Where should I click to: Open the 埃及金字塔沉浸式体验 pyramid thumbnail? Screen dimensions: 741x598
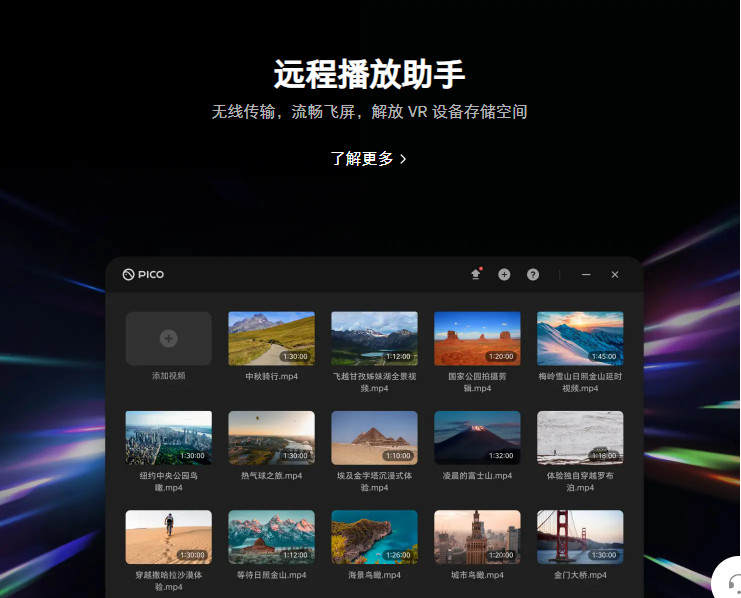pos(374,438)
